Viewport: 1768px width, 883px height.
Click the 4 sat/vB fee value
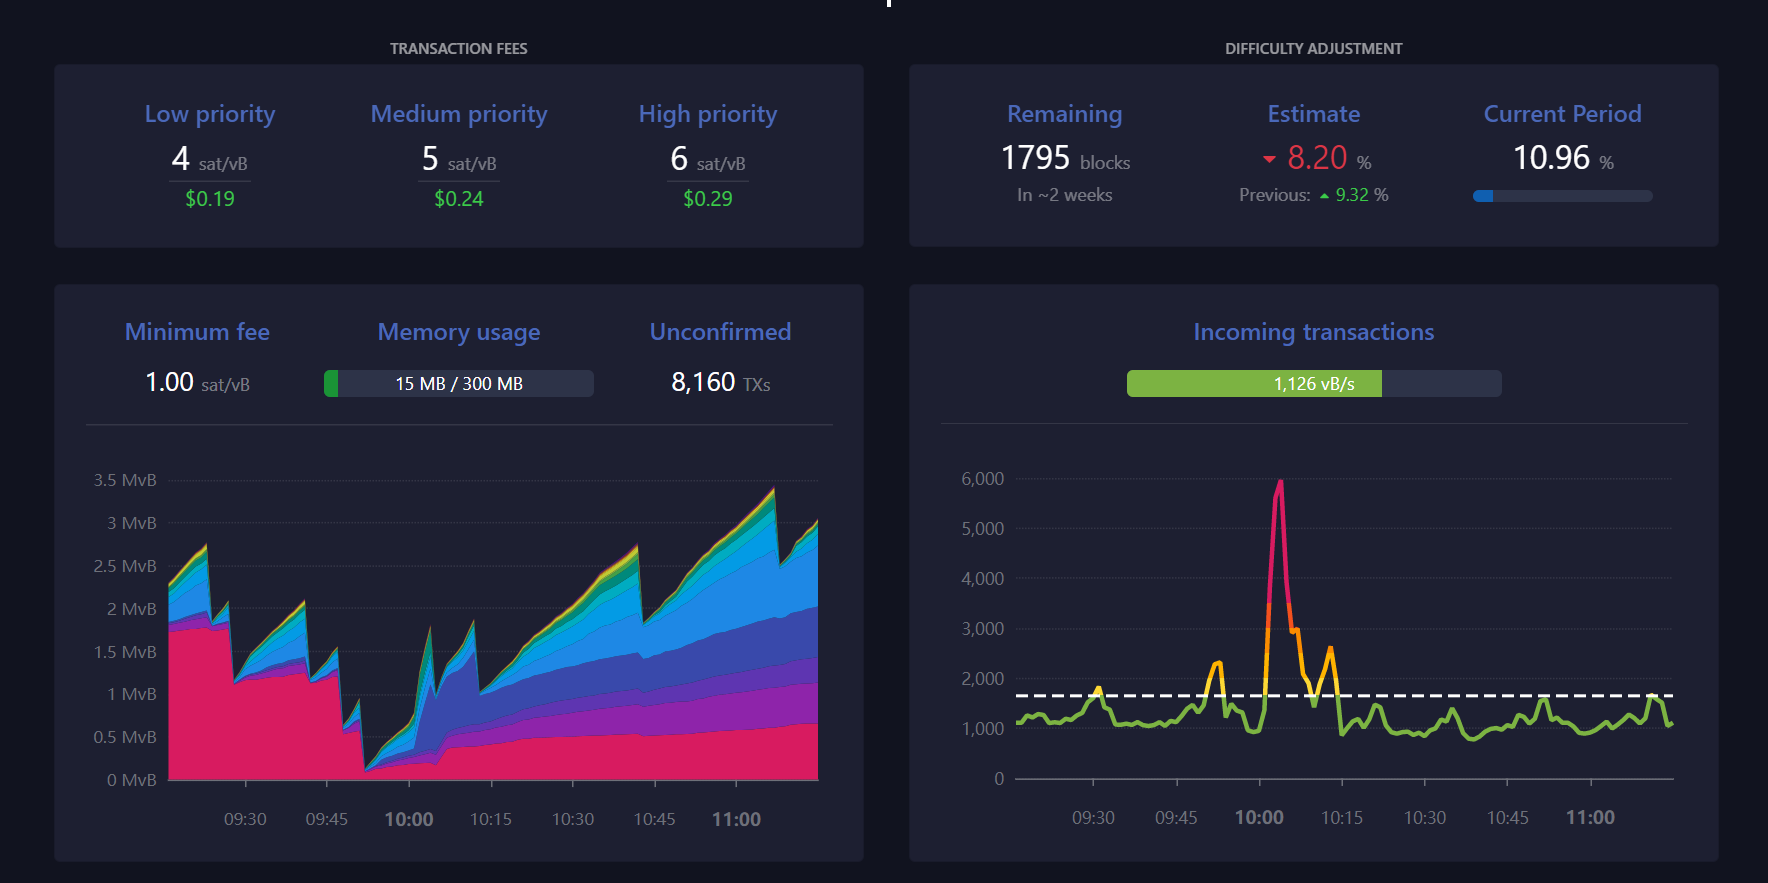point(210,159)
